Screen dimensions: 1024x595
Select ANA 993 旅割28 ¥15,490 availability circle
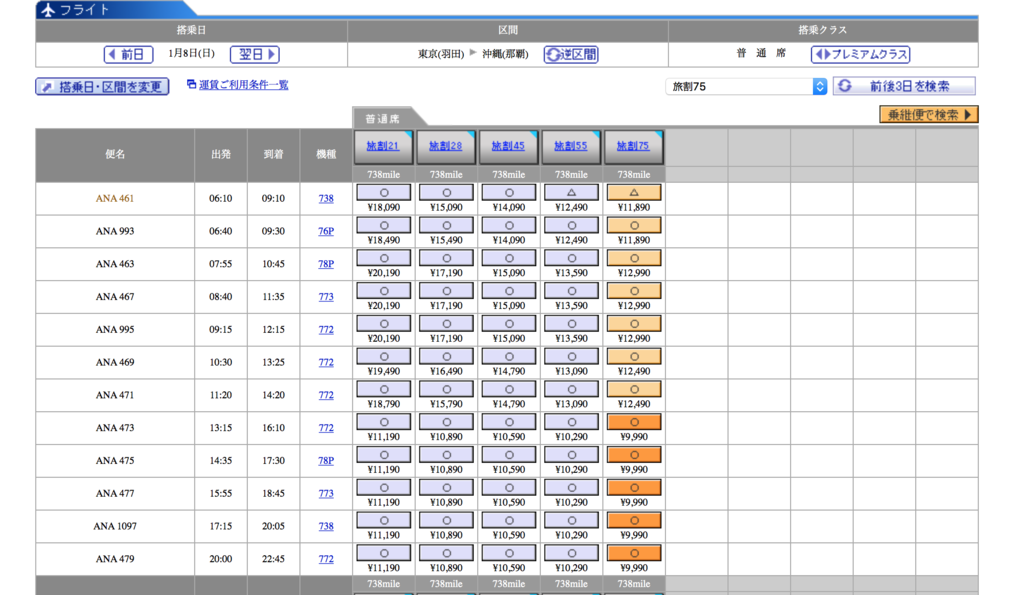pos(446,225)
